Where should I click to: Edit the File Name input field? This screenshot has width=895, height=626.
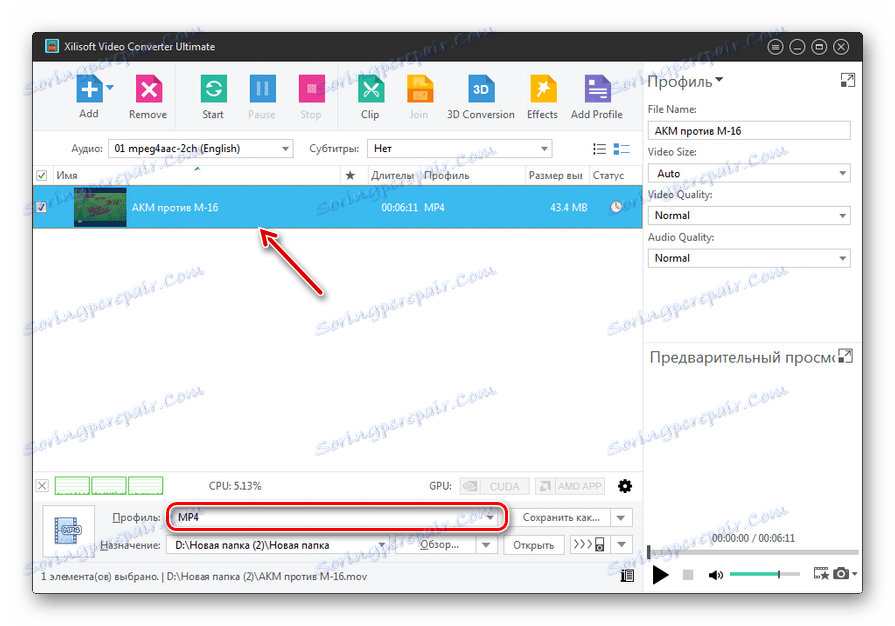(x=749, y=131)
